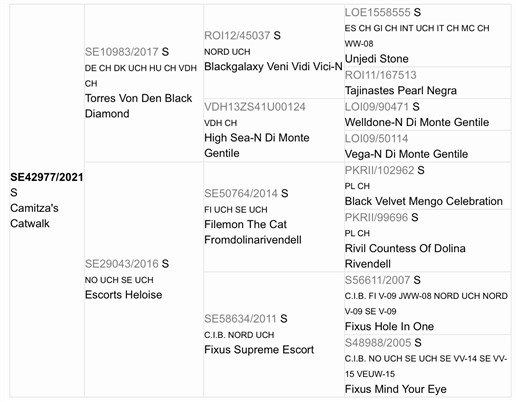Click SE58634/2011 registration number
Viewport: 516px width, 402px height.
240,319
